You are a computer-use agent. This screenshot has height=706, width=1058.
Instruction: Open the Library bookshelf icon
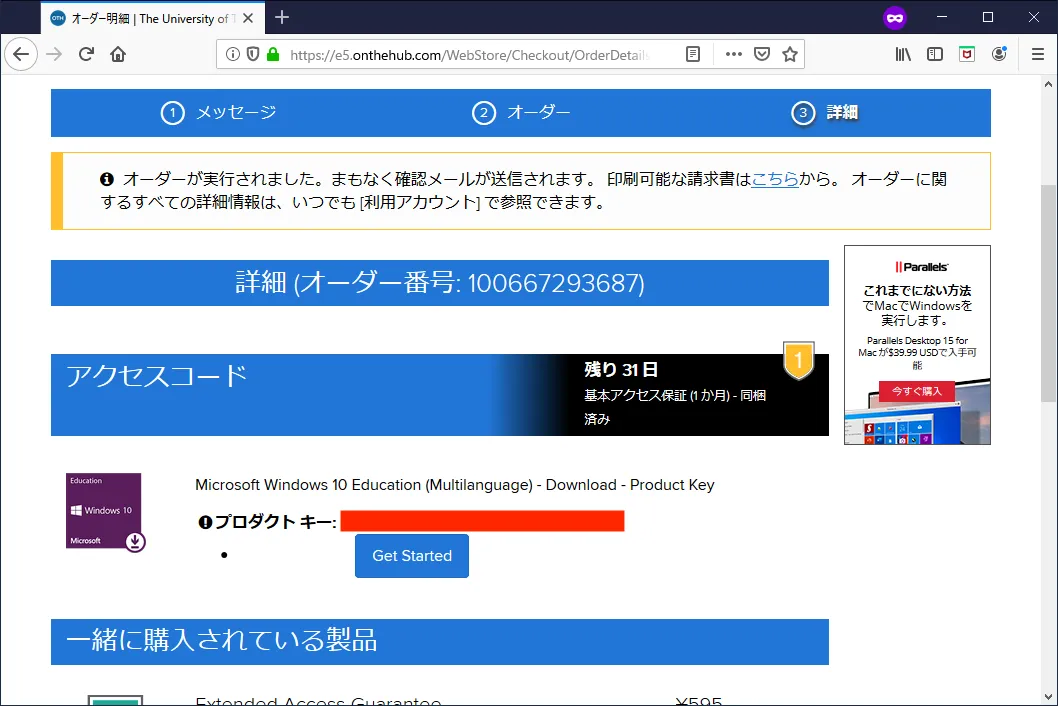[903, 54]
